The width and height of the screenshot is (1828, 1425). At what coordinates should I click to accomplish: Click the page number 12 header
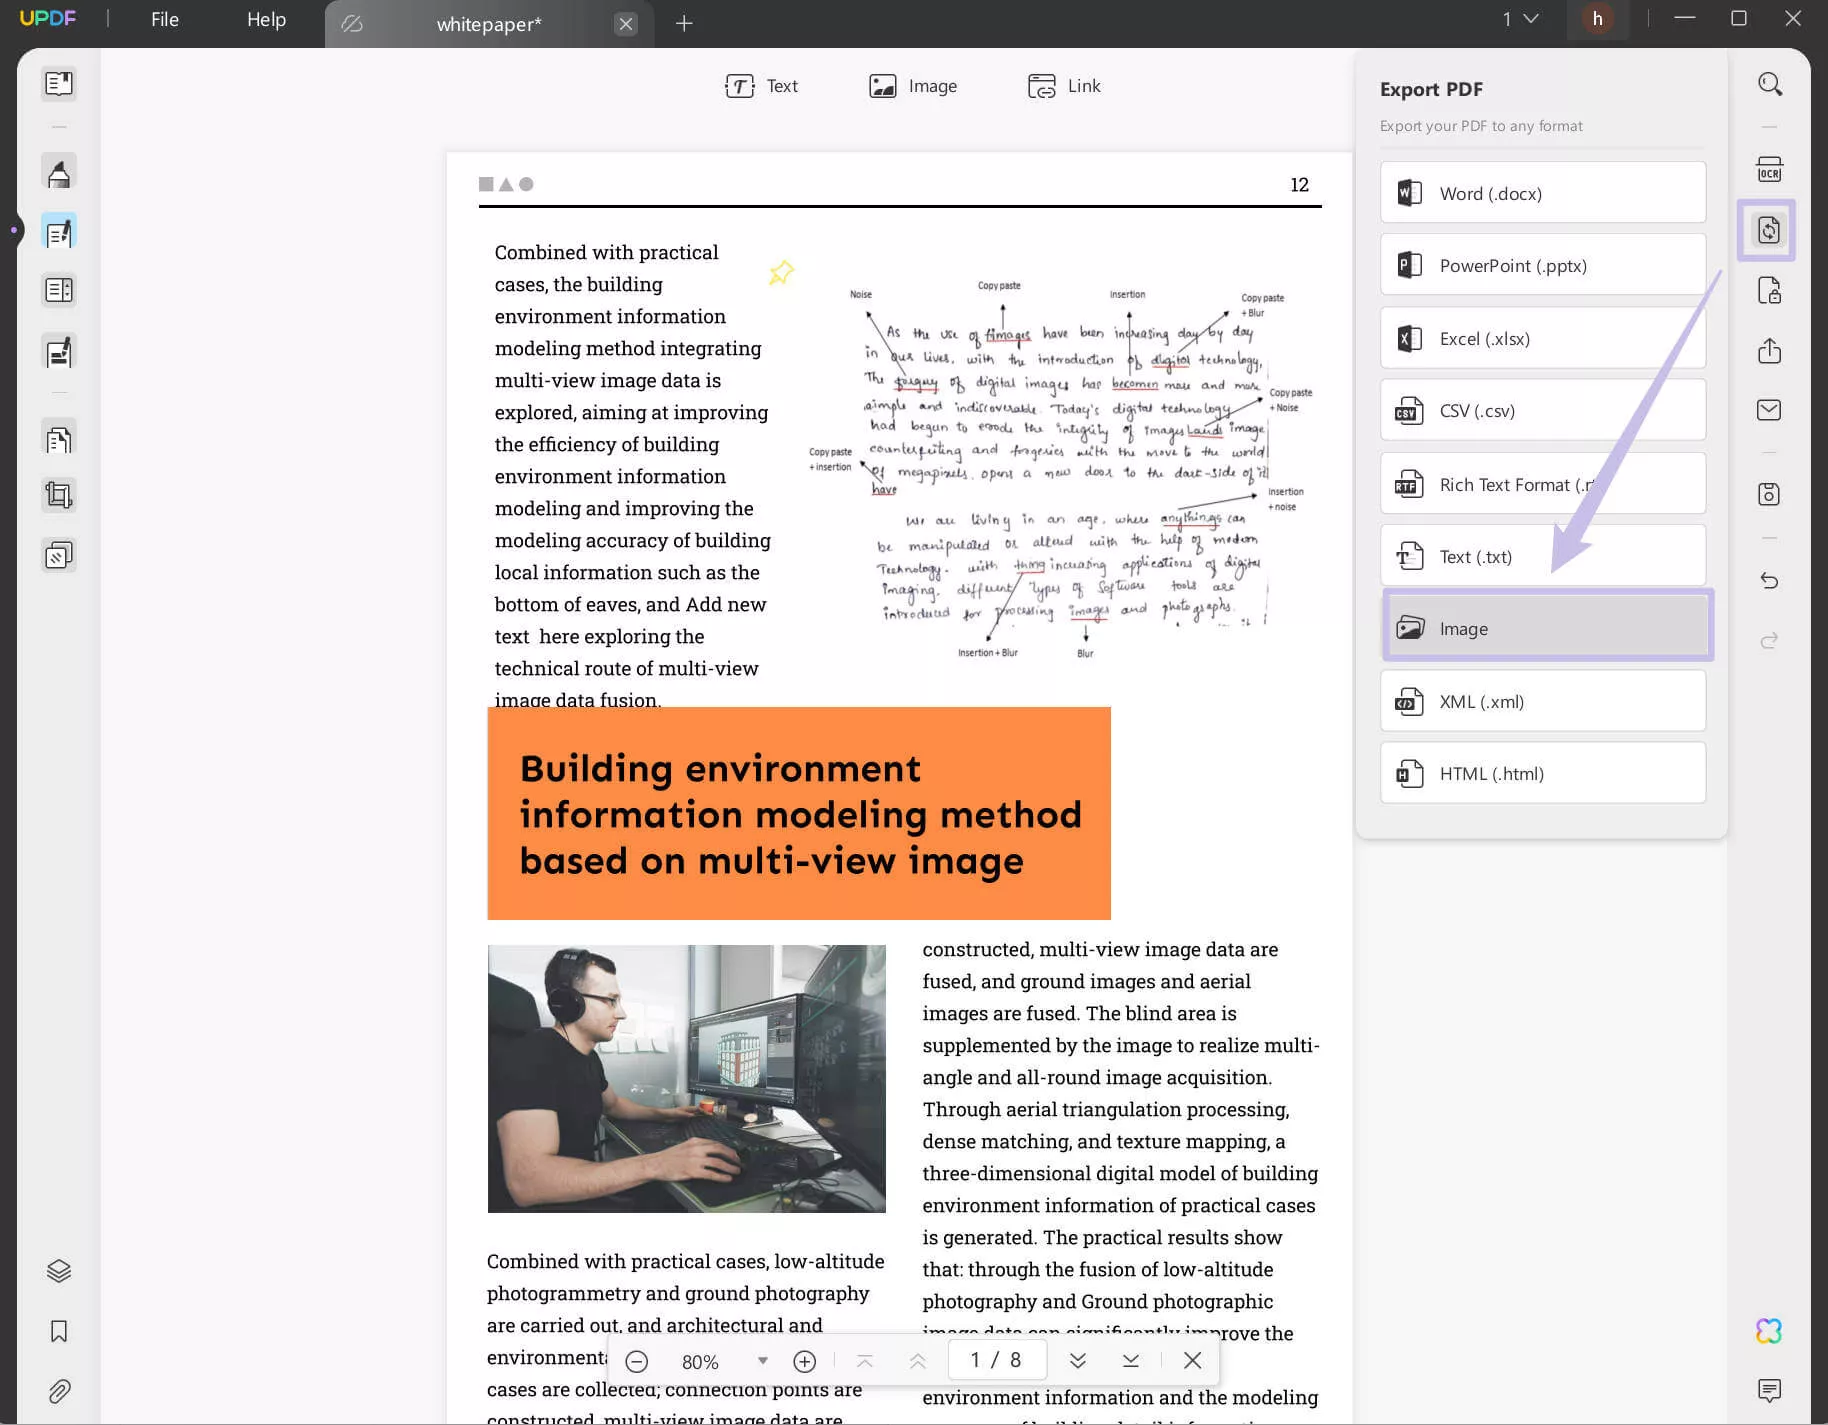[x=1299, y=184]
